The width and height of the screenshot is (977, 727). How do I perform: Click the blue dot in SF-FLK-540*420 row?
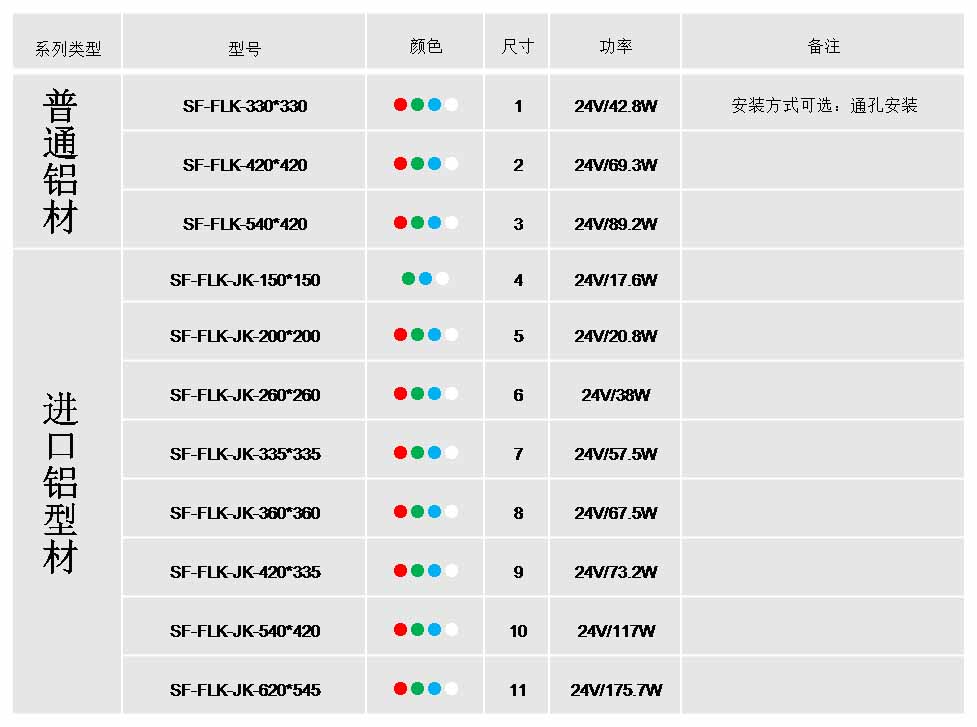tap(434, 222)
